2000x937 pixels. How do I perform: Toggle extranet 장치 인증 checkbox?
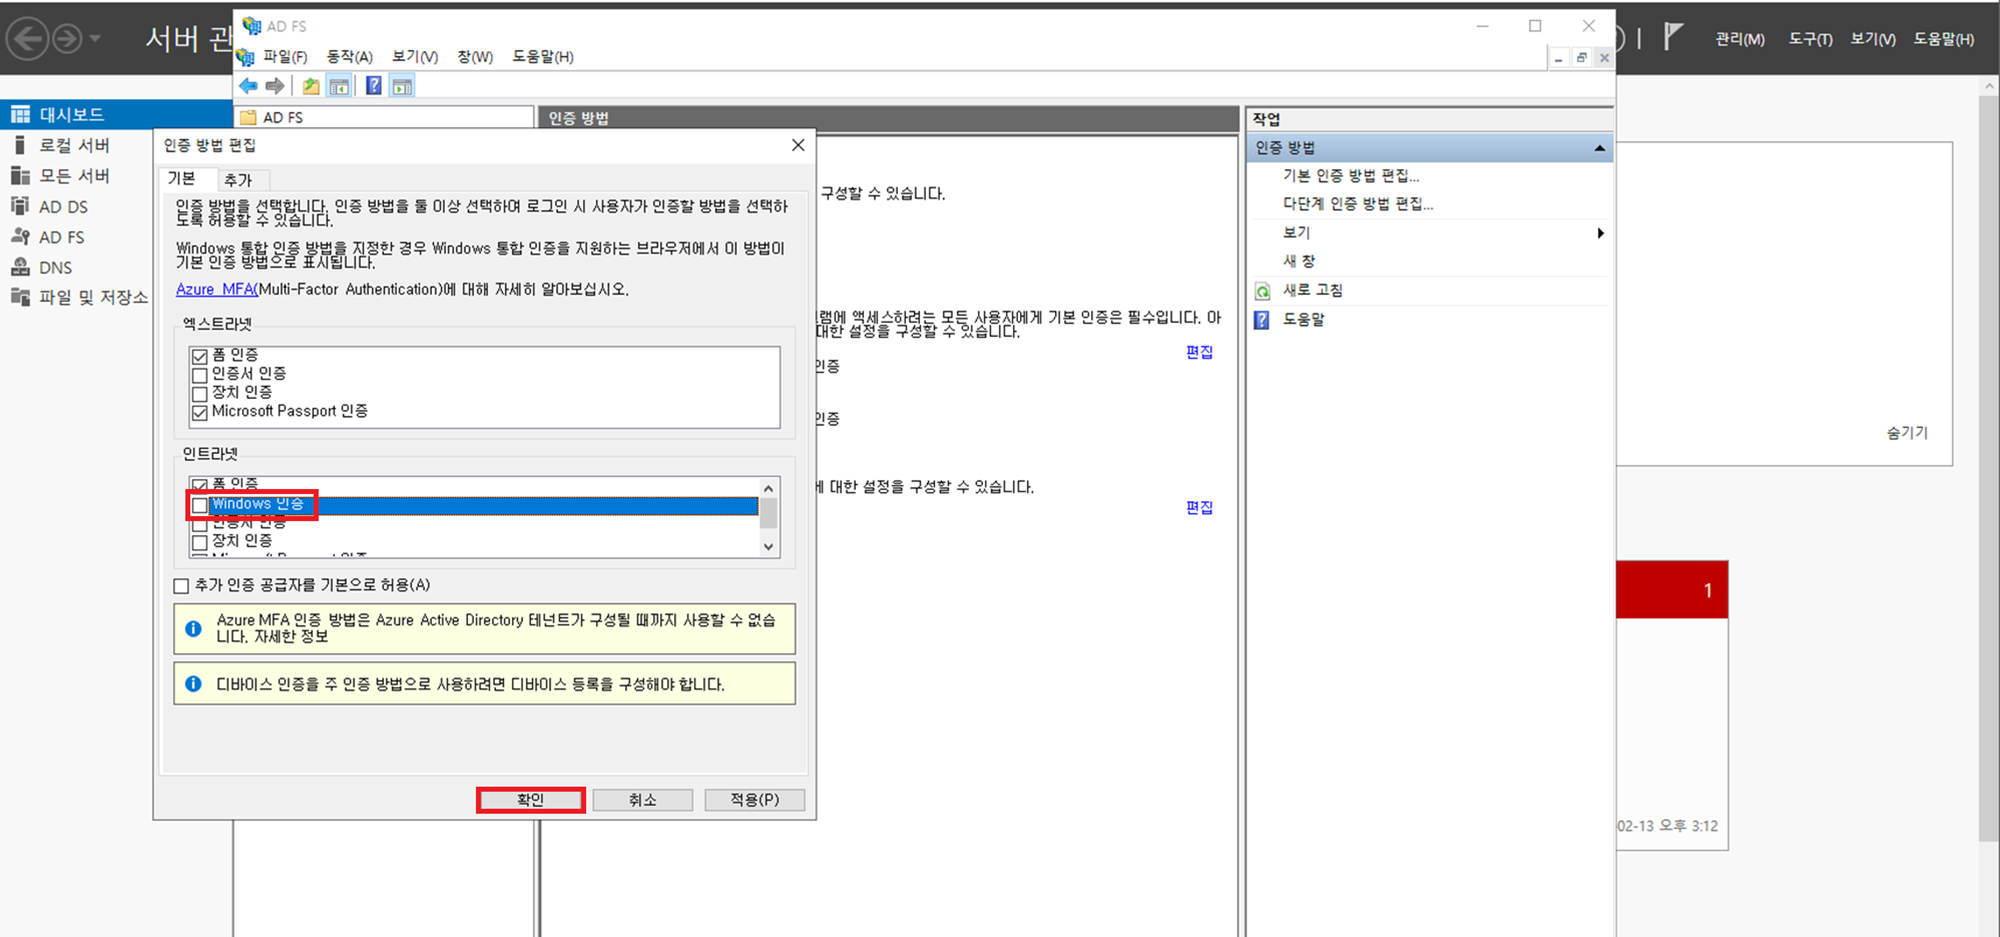[x=200, y=394]
